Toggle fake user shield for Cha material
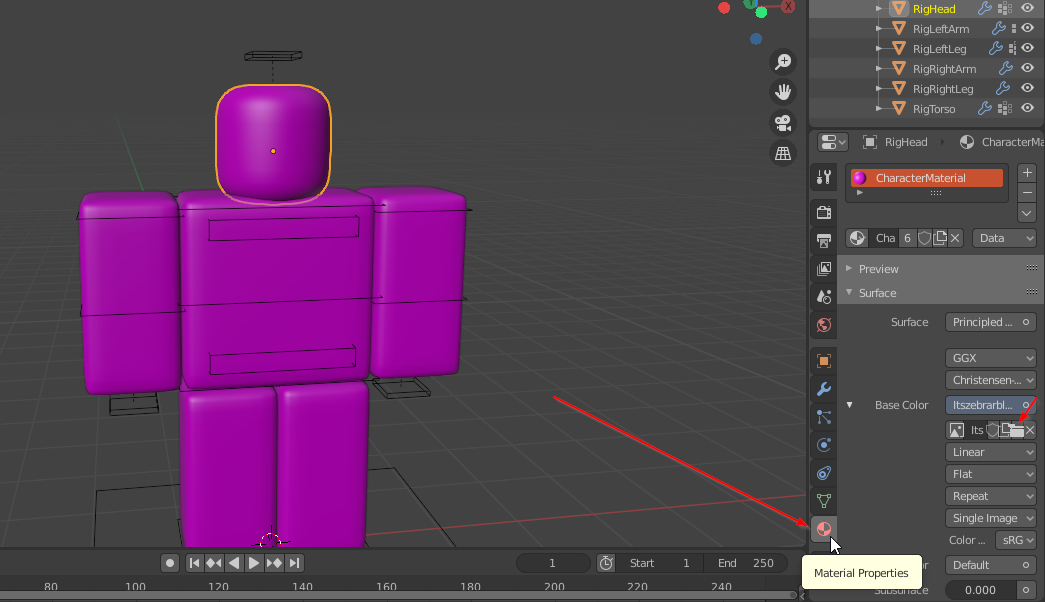 coord(924,238)
